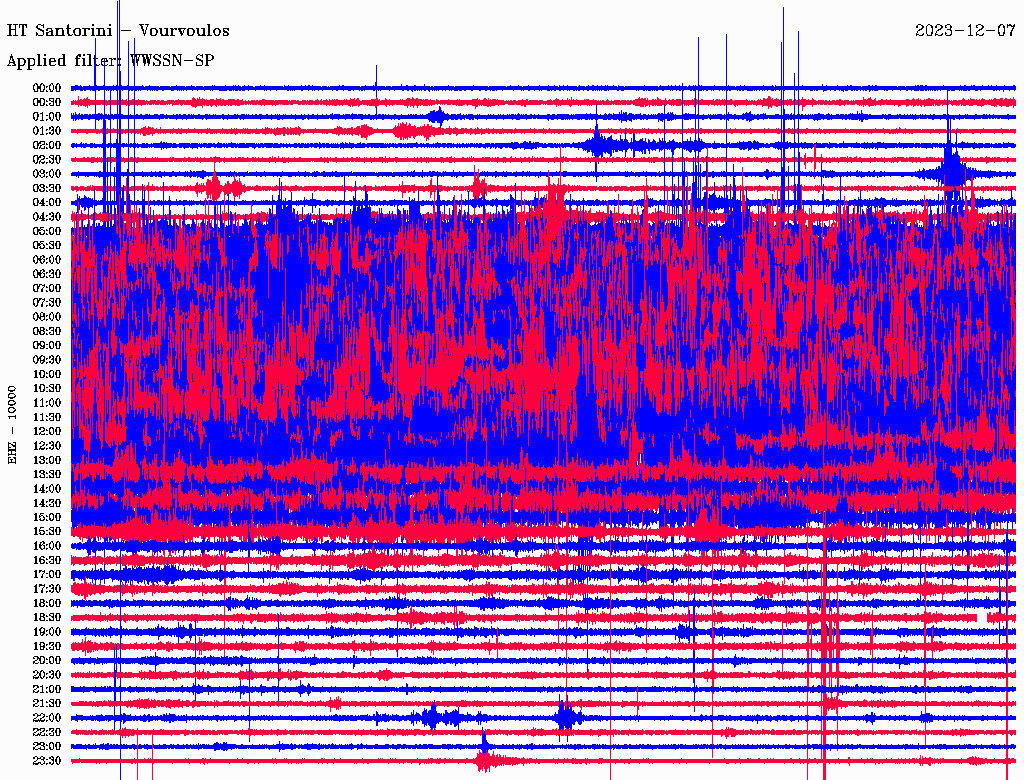Select the 22:00 time label
This screenshot has width=1024, height=780.
coord(47,718)
